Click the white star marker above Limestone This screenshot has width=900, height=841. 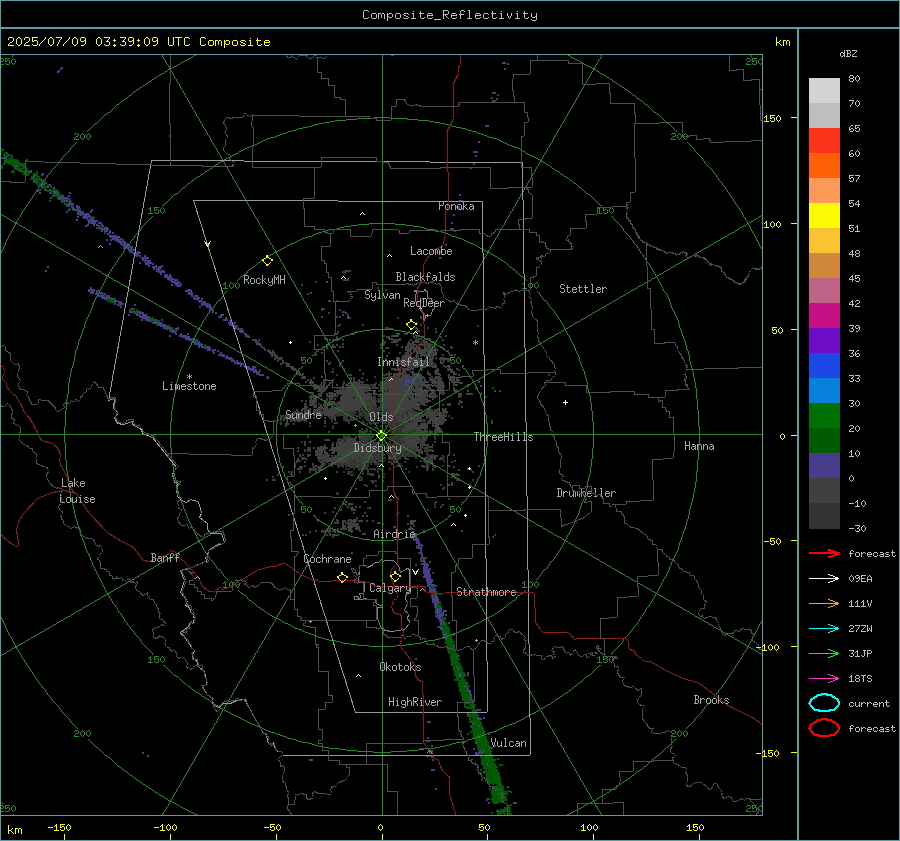(189, 377)
